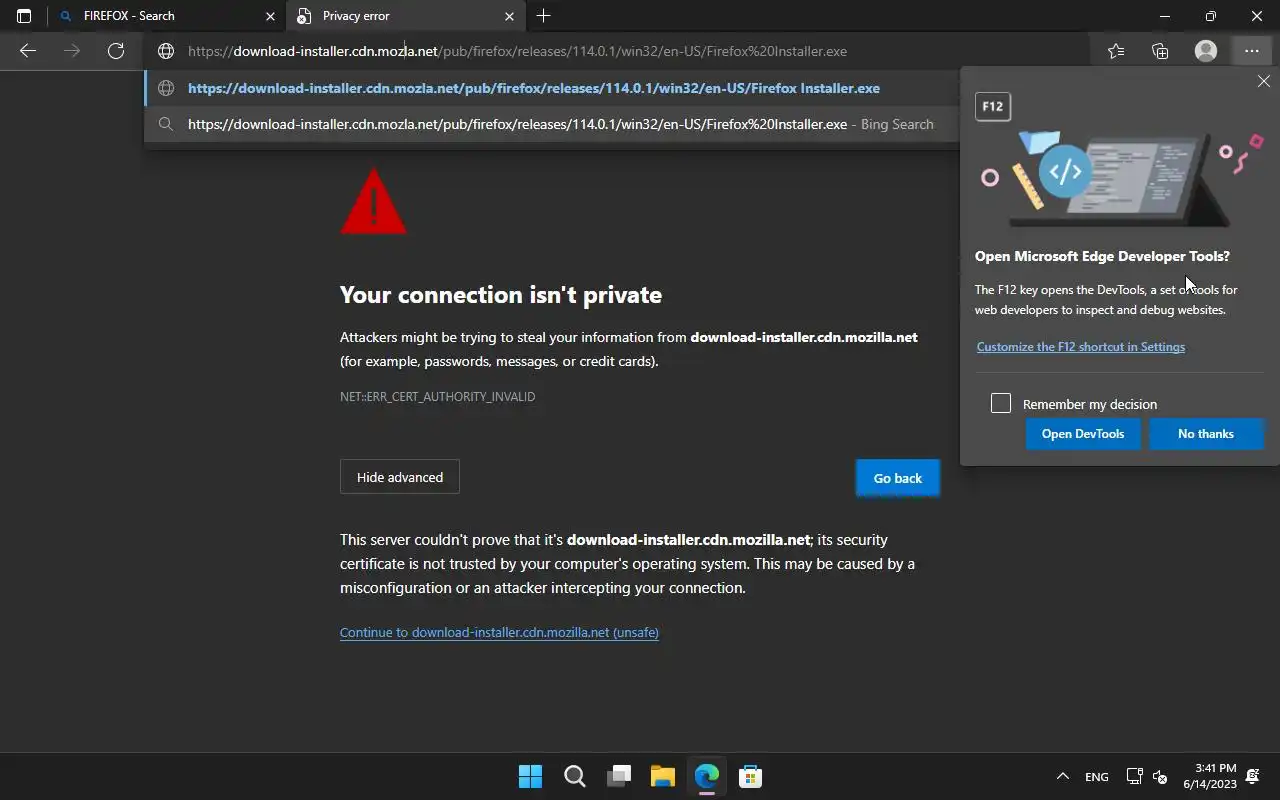The height and width of the screenshot is (800, 1280).
Task: Click Customize the F12 shortcut in Settings
Action: (x=1080, y=347)
